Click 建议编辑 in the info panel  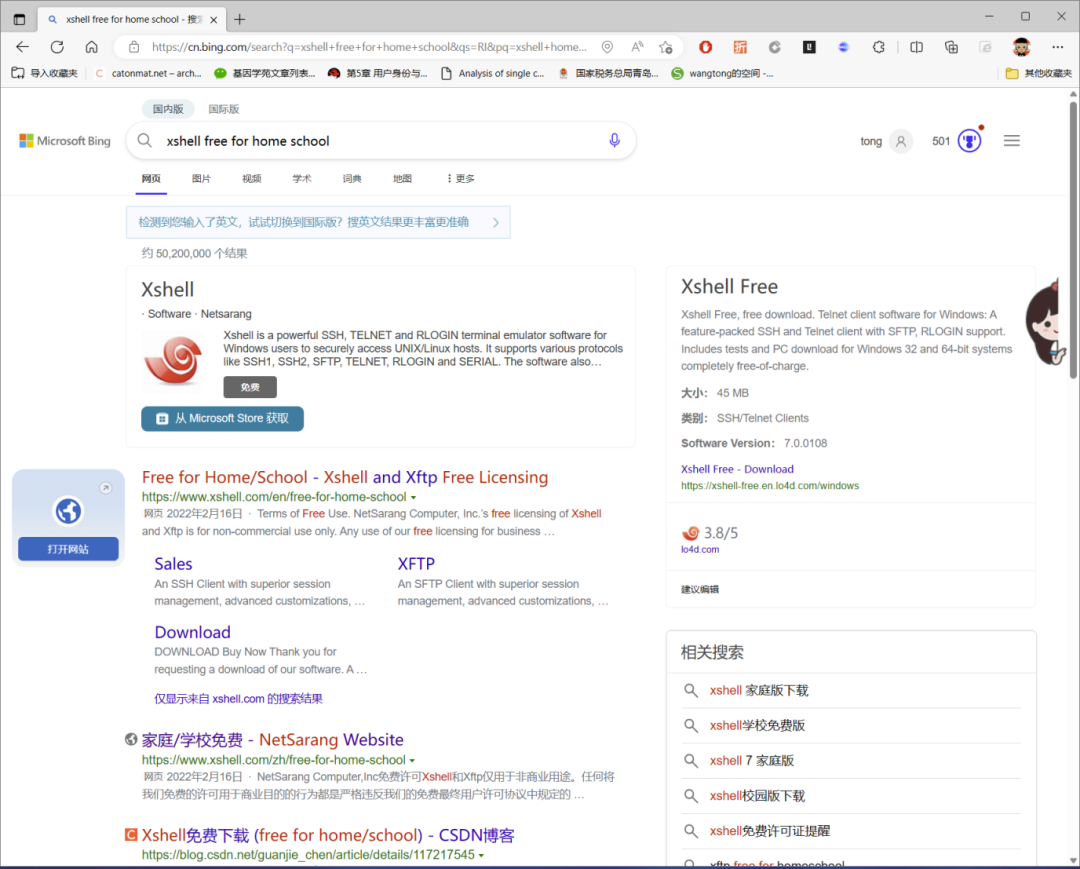[x=700, y=589]
